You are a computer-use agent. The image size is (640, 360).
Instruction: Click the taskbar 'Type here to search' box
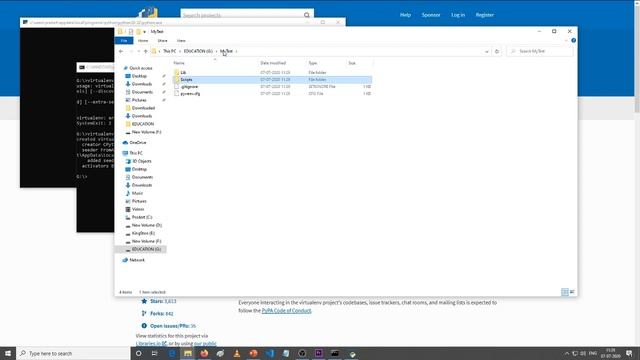73,353
